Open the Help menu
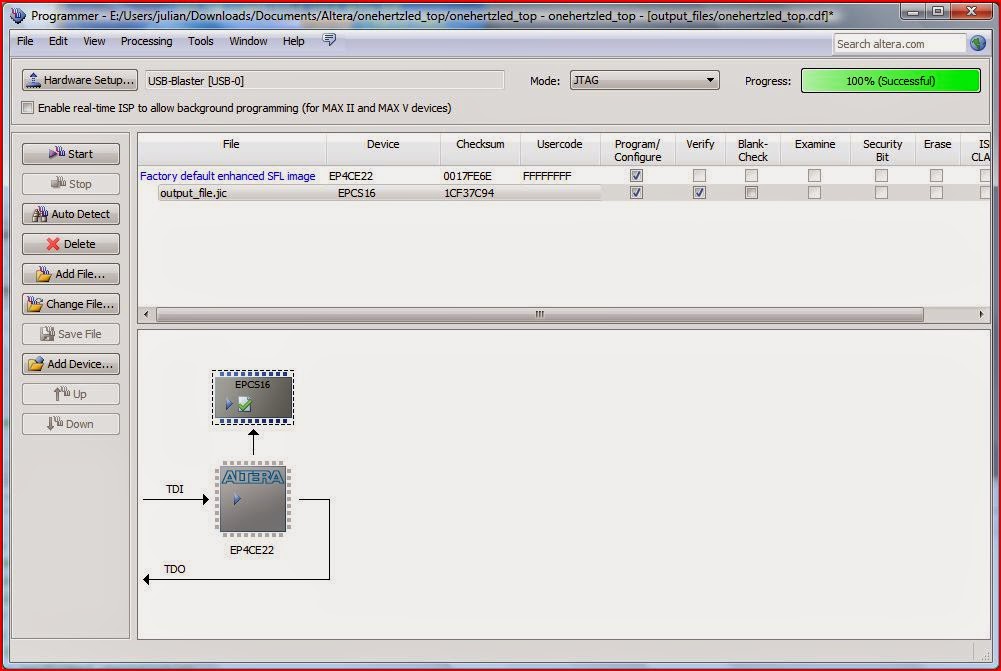1001x671 pixels. click(x=294, y=41)
